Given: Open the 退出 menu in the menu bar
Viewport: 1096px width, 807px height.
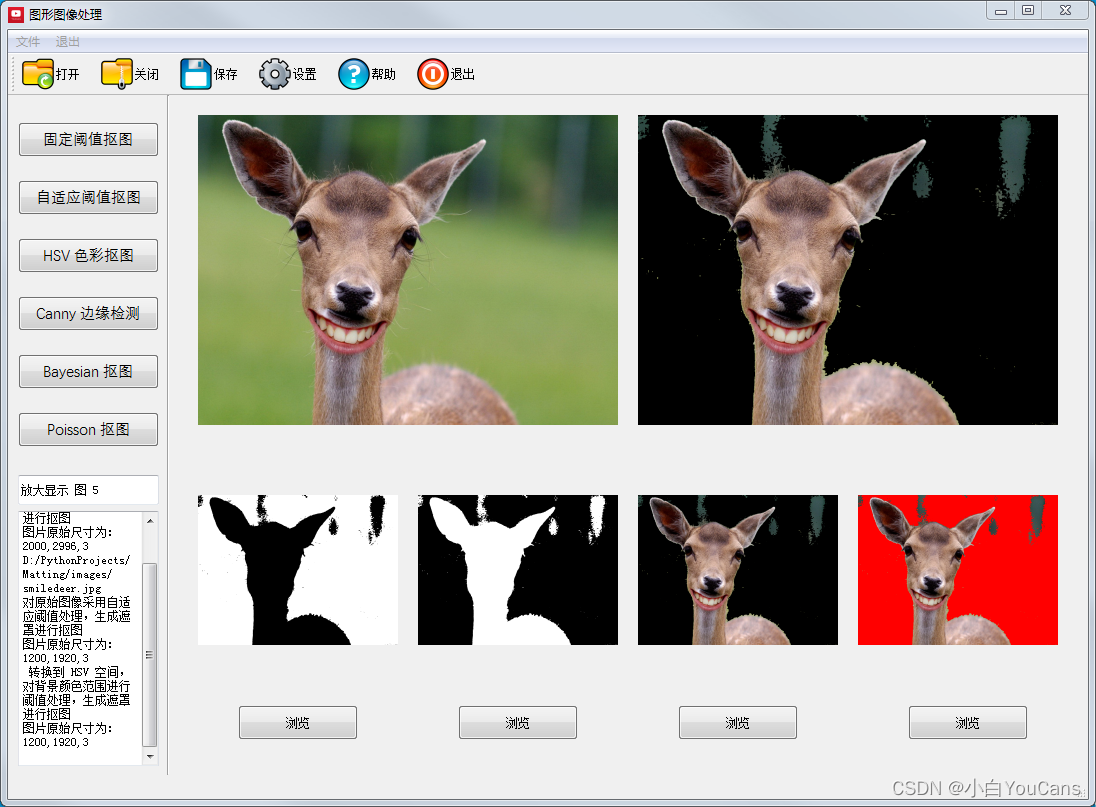Looking at the screenshot, I should pos(68,42).
